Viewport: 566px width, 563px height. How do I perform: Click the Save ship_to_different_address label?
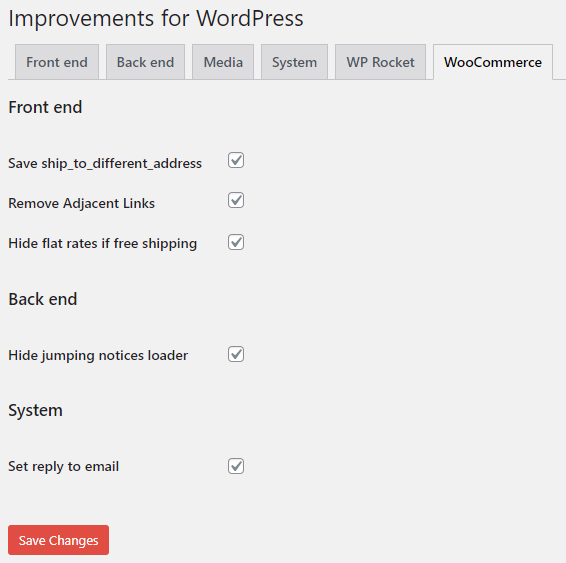[105, 163]
